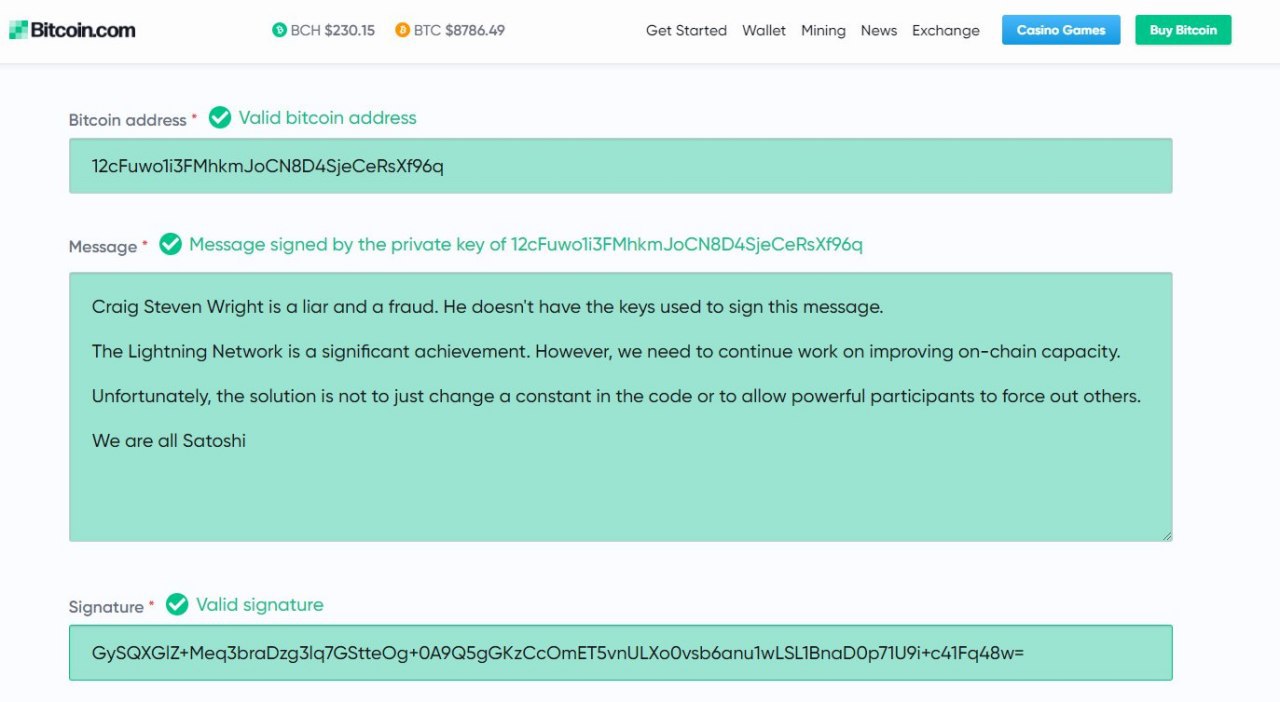Click the green BCH coin icon
1280x702 pixels.
point(279,30)
